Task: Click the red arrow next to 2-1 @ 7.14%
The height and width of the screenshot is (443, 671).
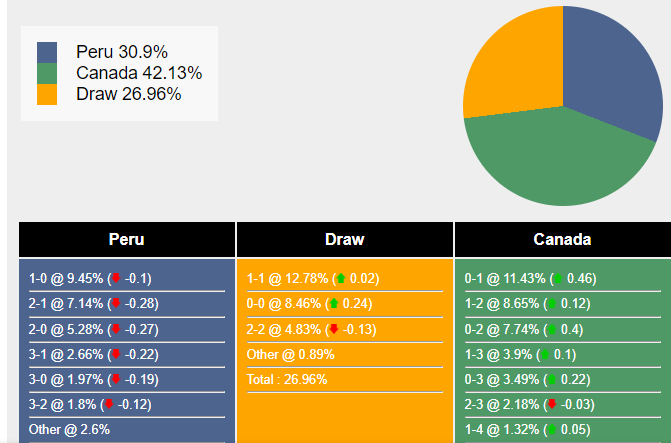Action: [115, 304]
